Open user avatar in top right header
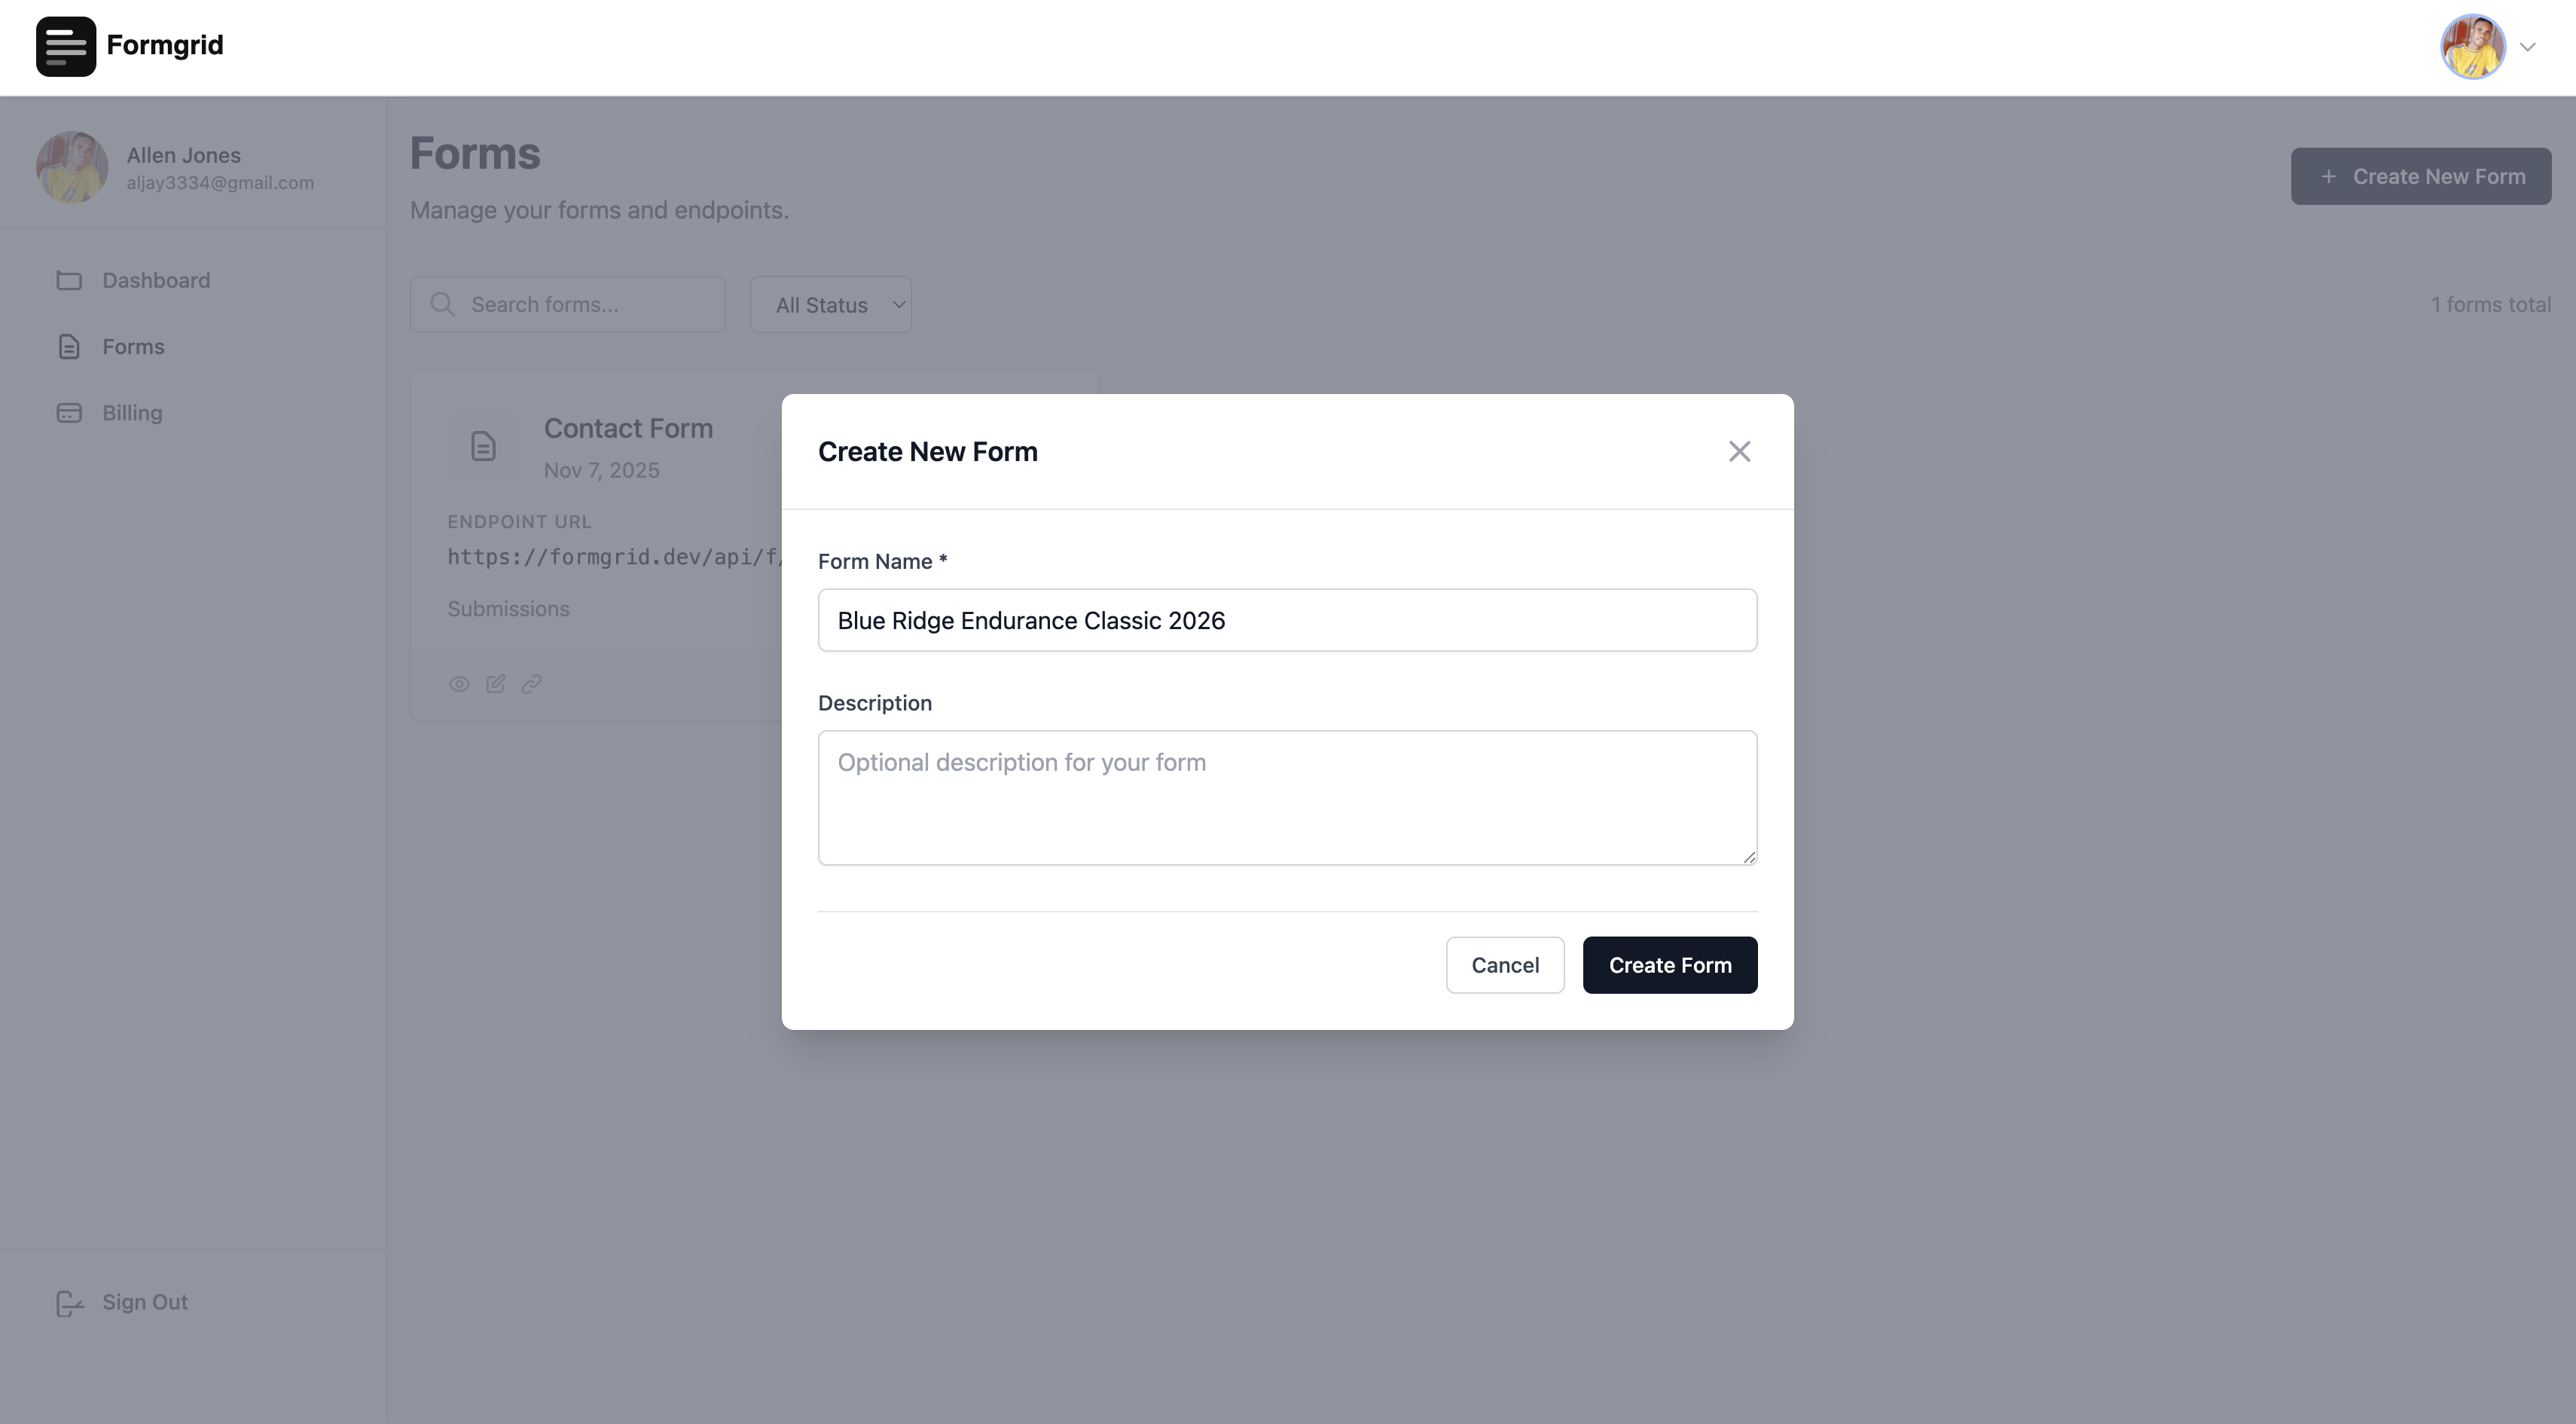 (2472, 46)
